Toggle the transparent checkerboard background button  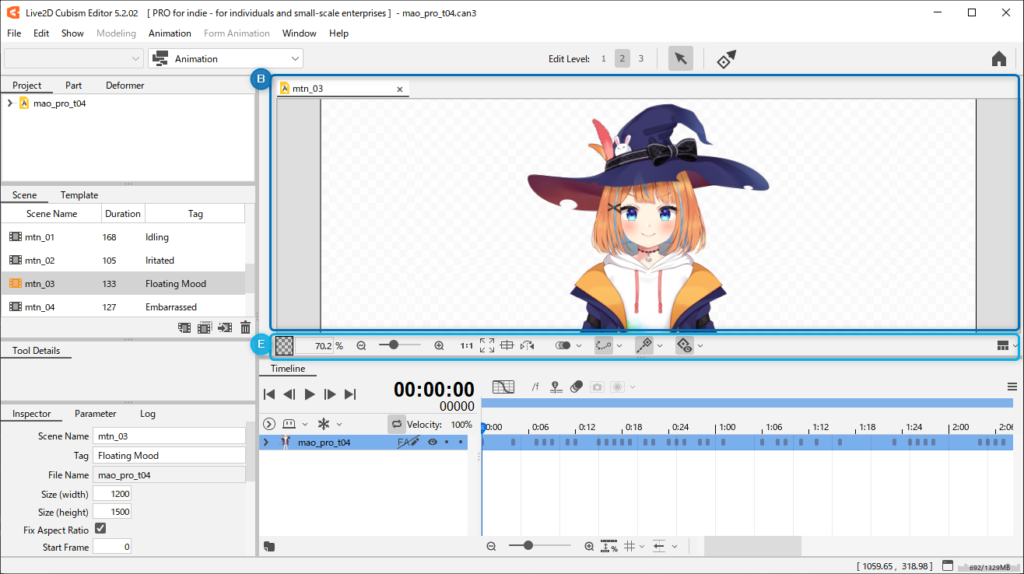[x=284, y=345]
